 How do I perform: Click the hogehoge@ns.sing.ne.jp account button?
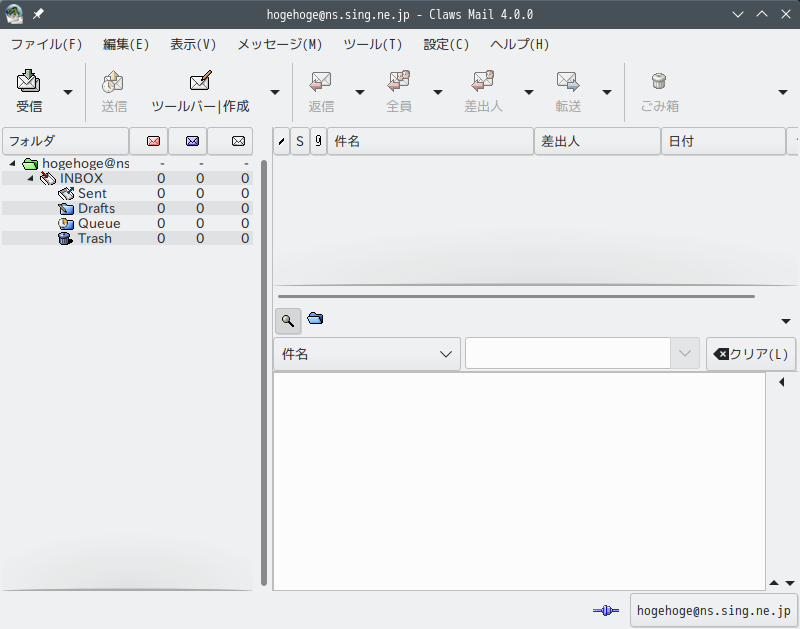click(713, 611)
